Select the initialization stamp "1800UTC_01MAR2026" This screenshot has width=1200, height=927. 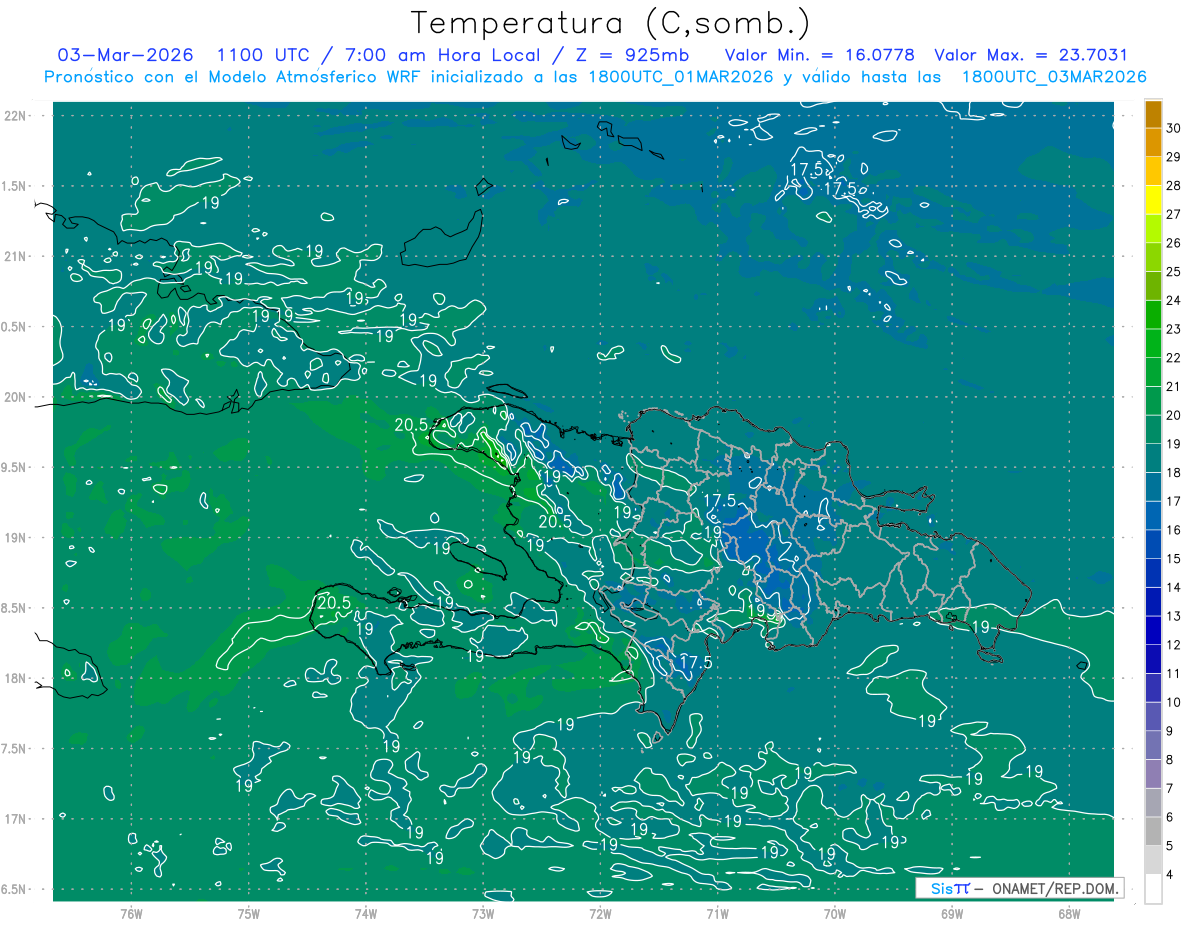(679, 77)
